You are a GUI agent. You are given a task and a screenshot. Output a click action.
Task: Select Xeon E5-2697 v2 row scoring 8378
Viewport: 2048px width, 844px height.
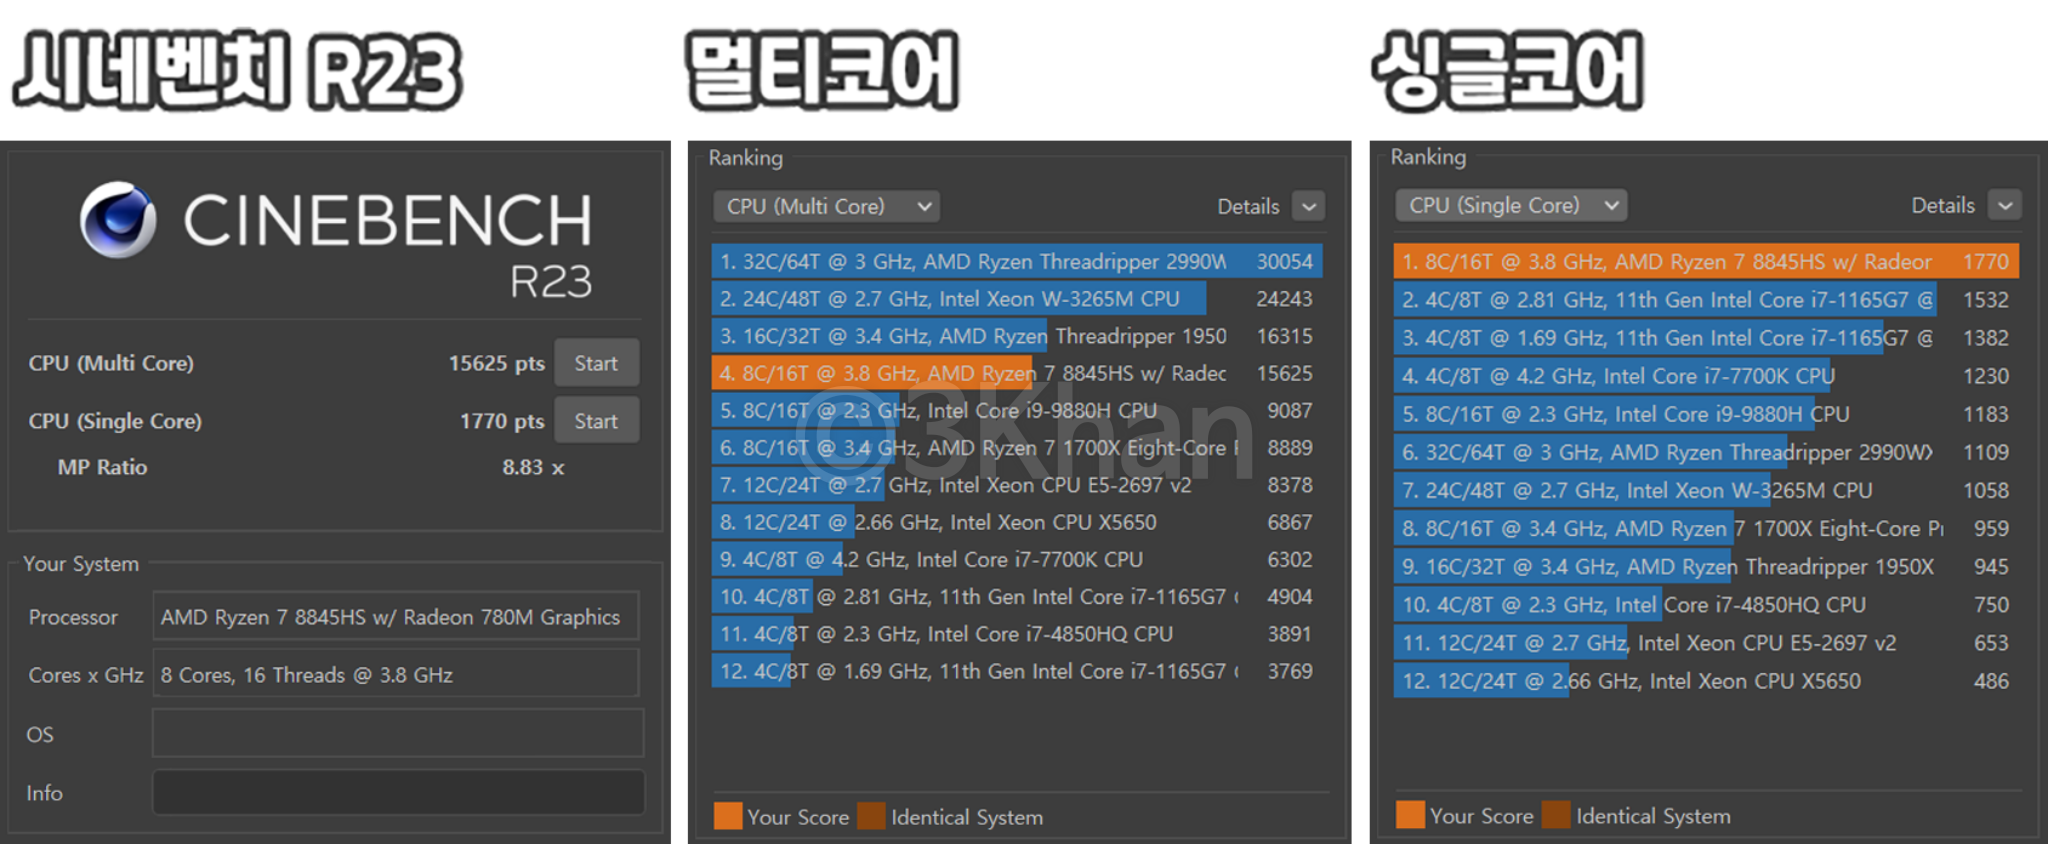pos(1017,485)
